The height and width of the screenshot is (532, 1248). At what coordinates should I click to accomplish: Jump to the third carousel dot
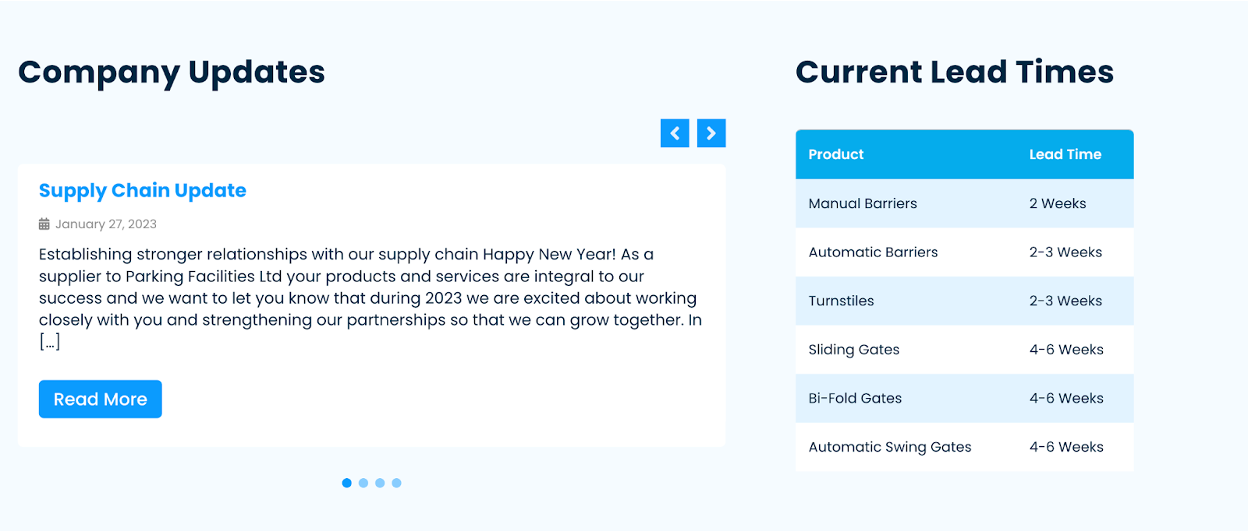click(x=380, y=483)
